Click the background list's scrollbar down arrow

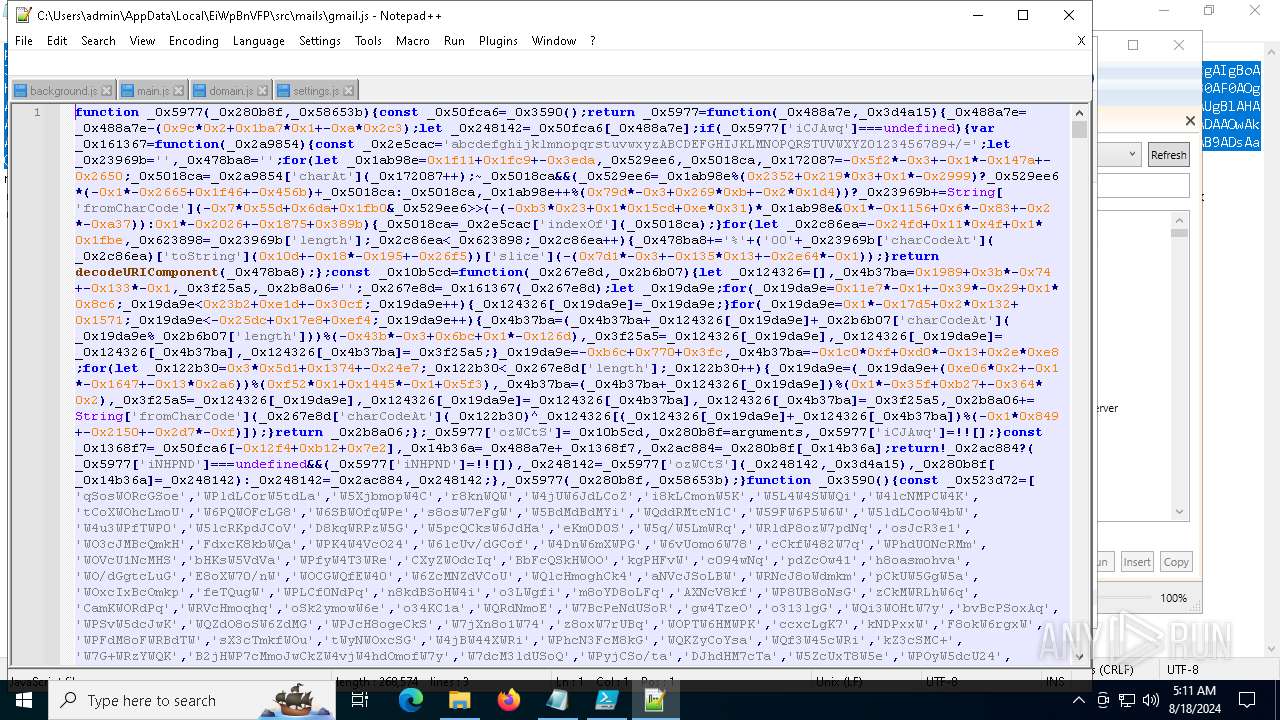point(1180,511)
